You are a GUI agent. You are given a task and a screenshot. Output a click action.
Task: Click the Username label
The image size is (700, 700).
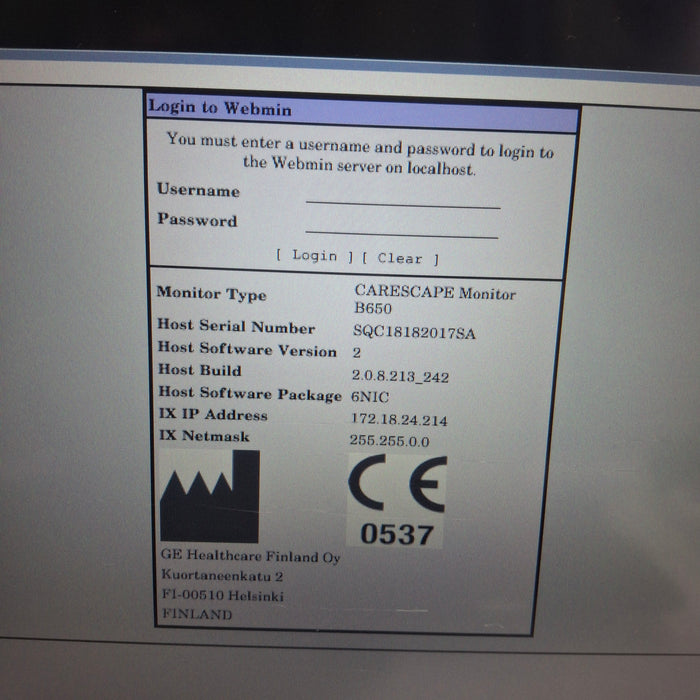198,190
